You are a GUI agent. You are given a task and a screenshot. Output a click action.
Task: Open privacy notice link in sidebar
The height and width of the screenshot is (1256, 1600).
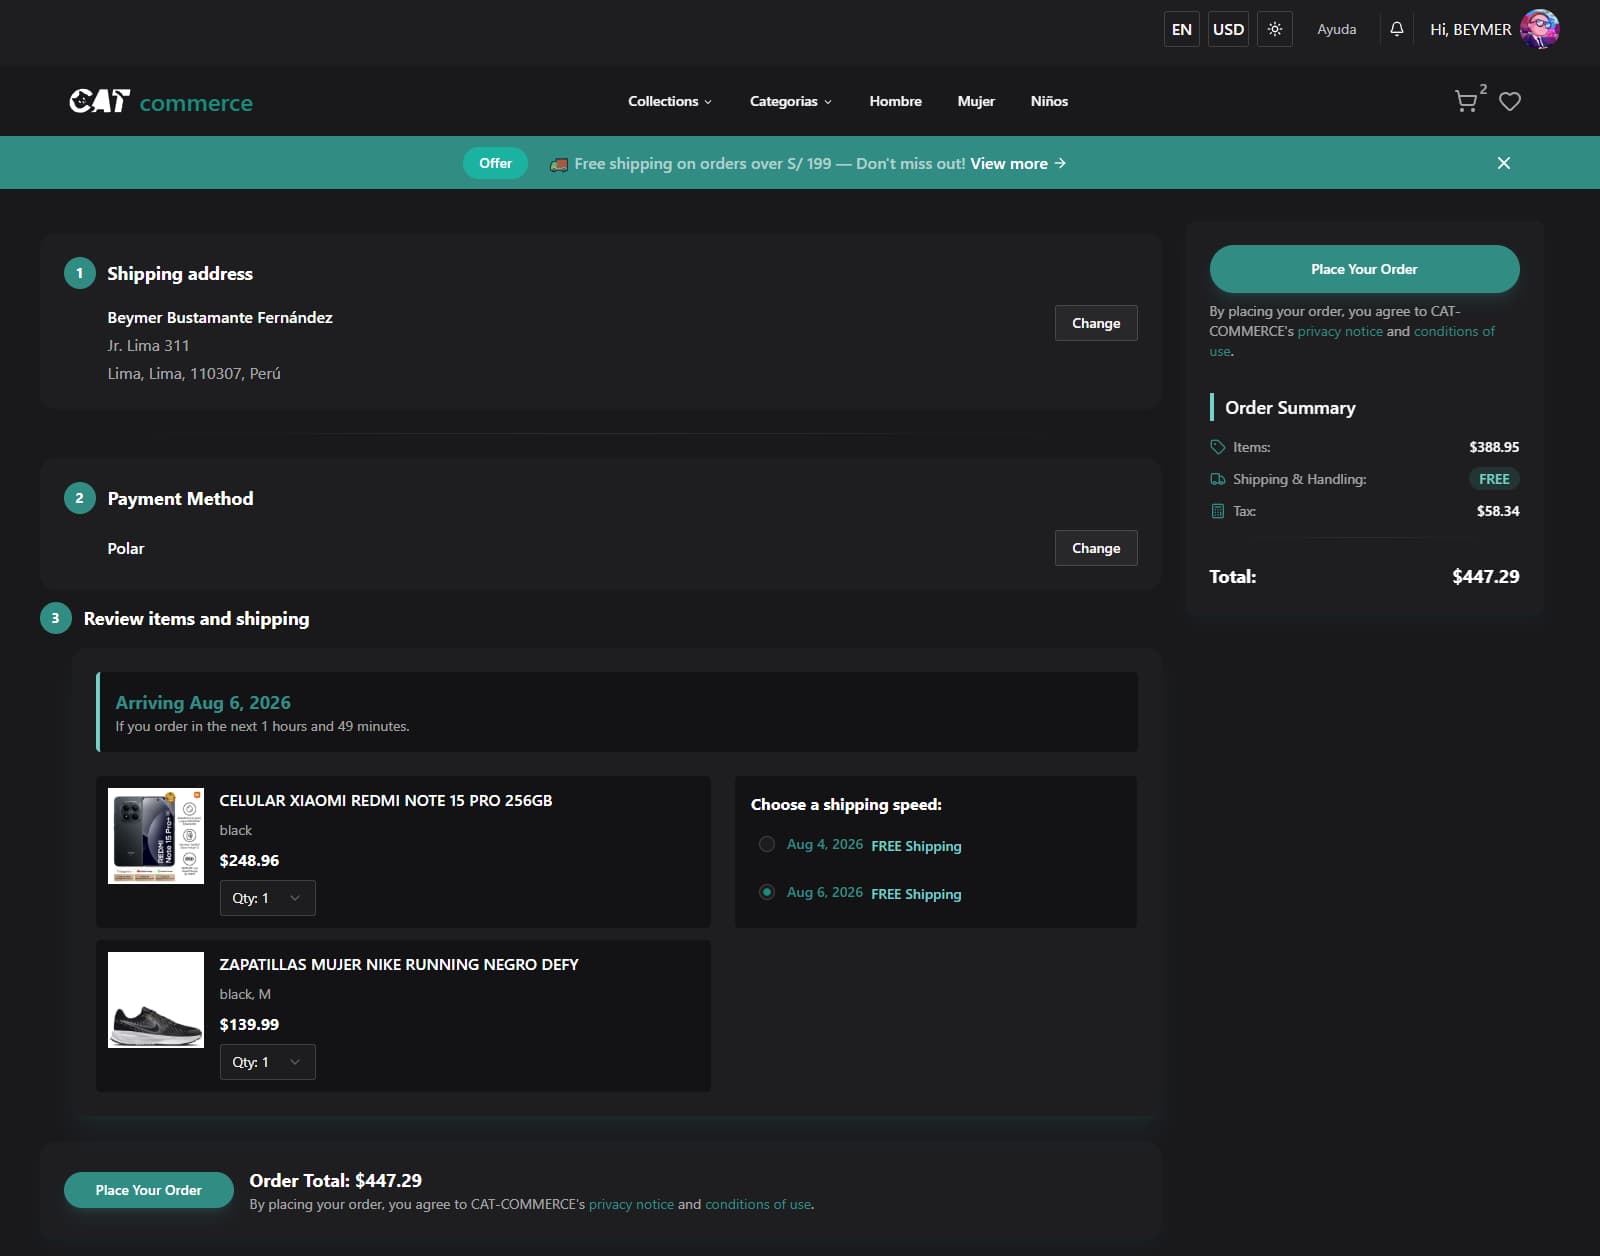[1340, 331]
